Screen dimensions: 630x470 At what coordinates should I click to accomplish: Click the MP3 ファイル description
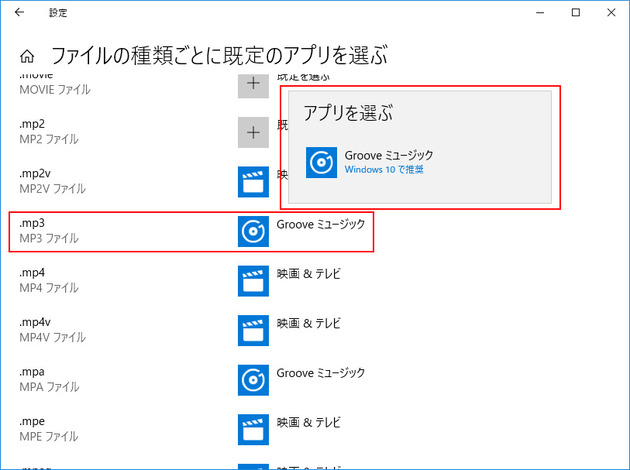pos(49,238)
